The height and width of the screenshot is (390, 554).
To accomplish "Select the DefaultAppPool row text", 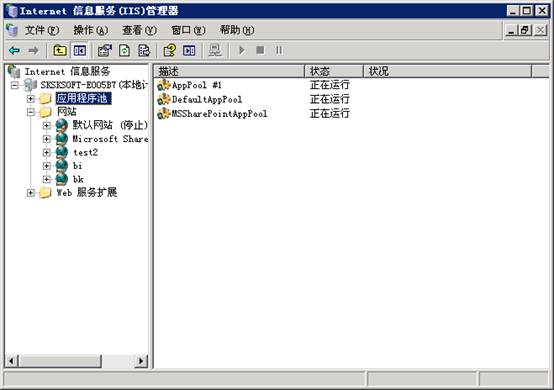I will pyautogui.click(x=207, y=99).
